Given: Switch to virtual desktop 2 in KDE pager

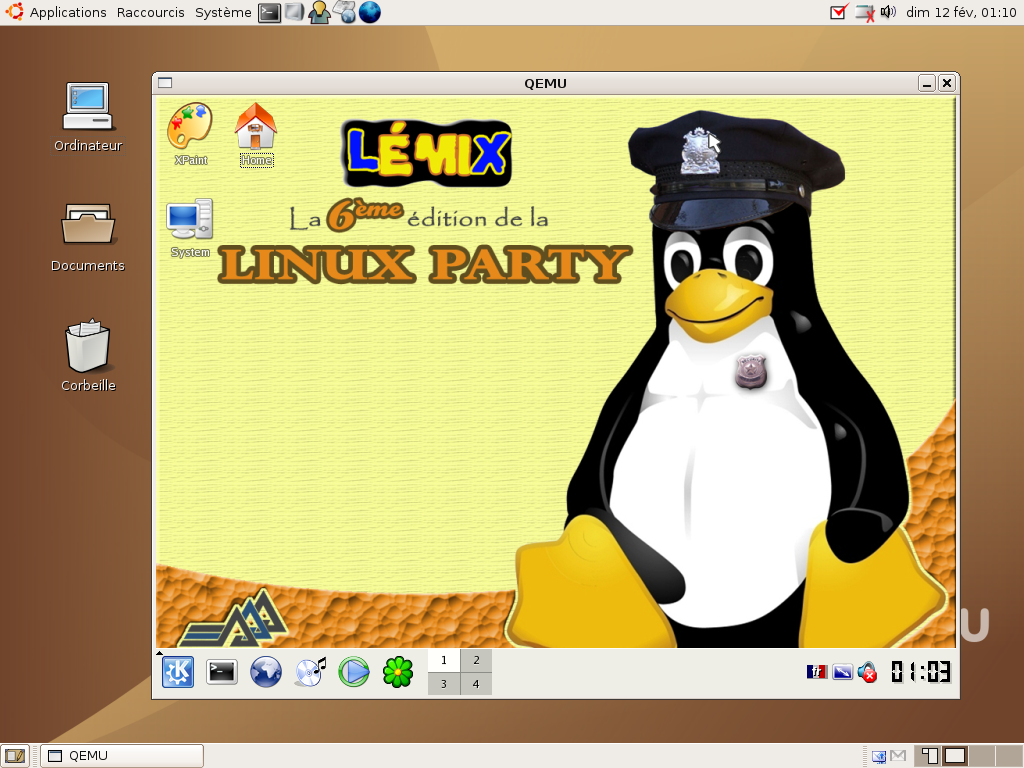Looking at the screenshot, I should click(x=476, y=660).
